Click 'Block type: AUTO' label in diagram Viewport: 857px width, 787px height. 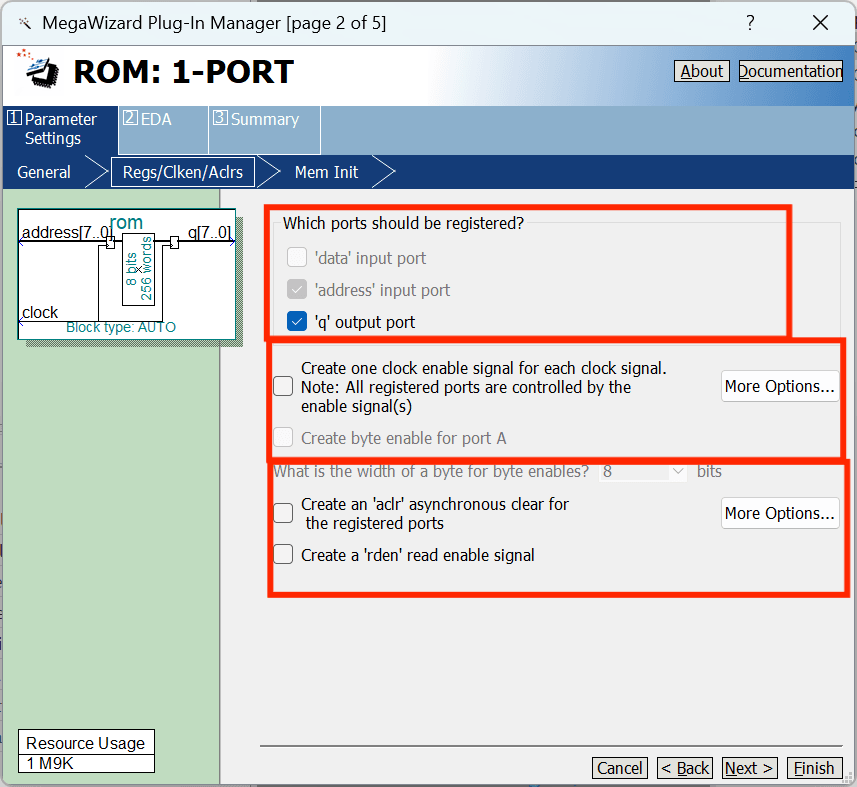click(x=121, y=327)
